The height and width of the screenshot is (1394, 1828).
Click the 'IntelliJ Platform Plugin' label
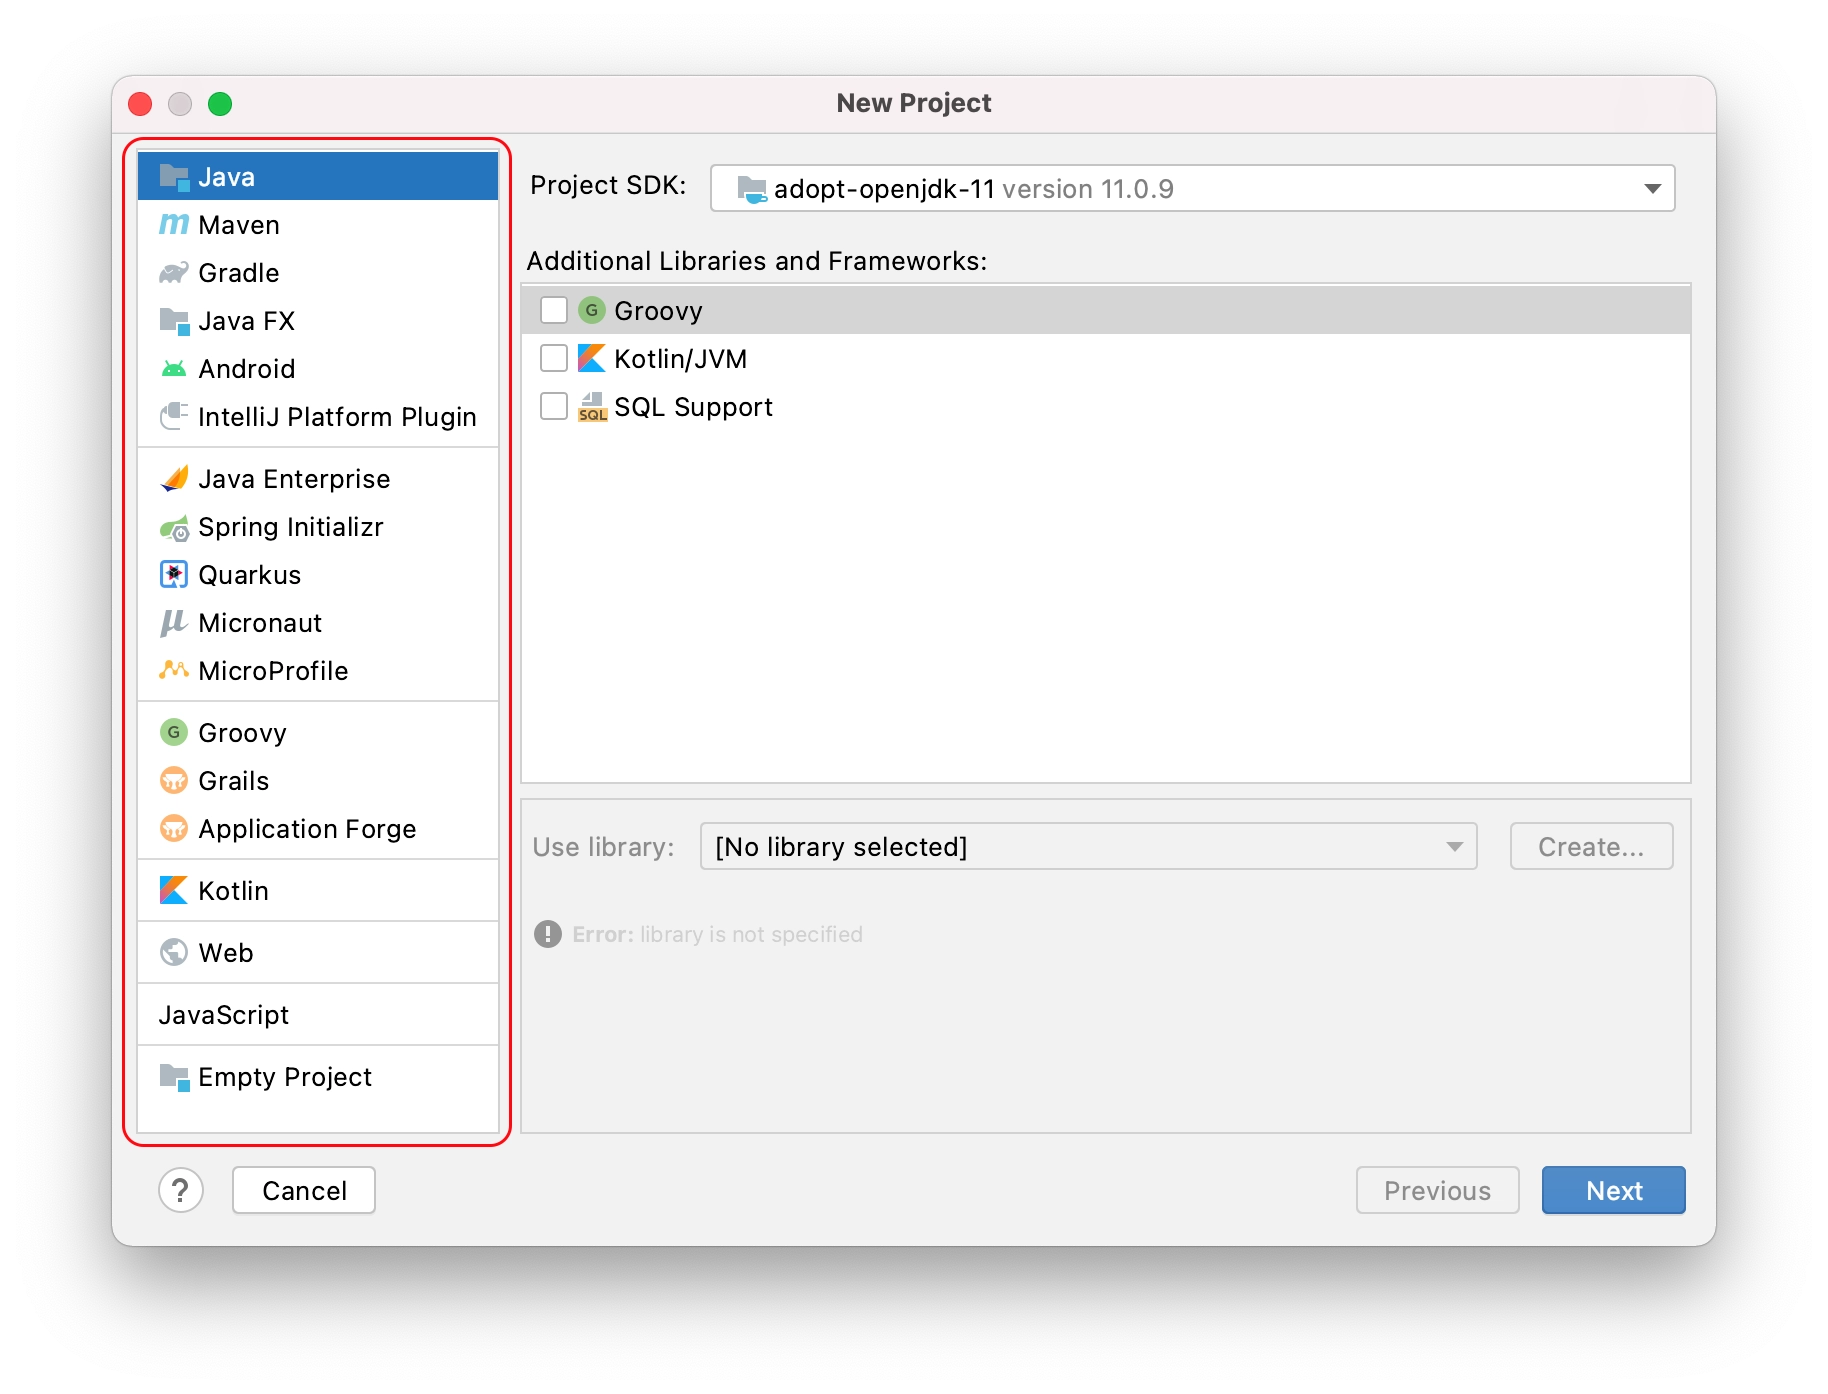click(x=337, y=417)
